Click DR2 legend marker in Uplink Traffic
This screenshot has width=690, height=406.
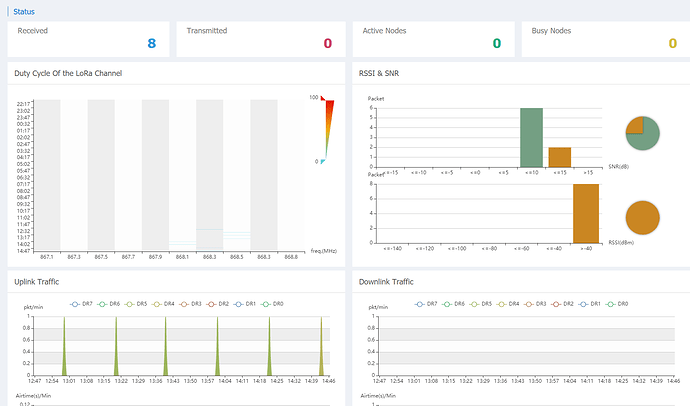click(213, 303)
